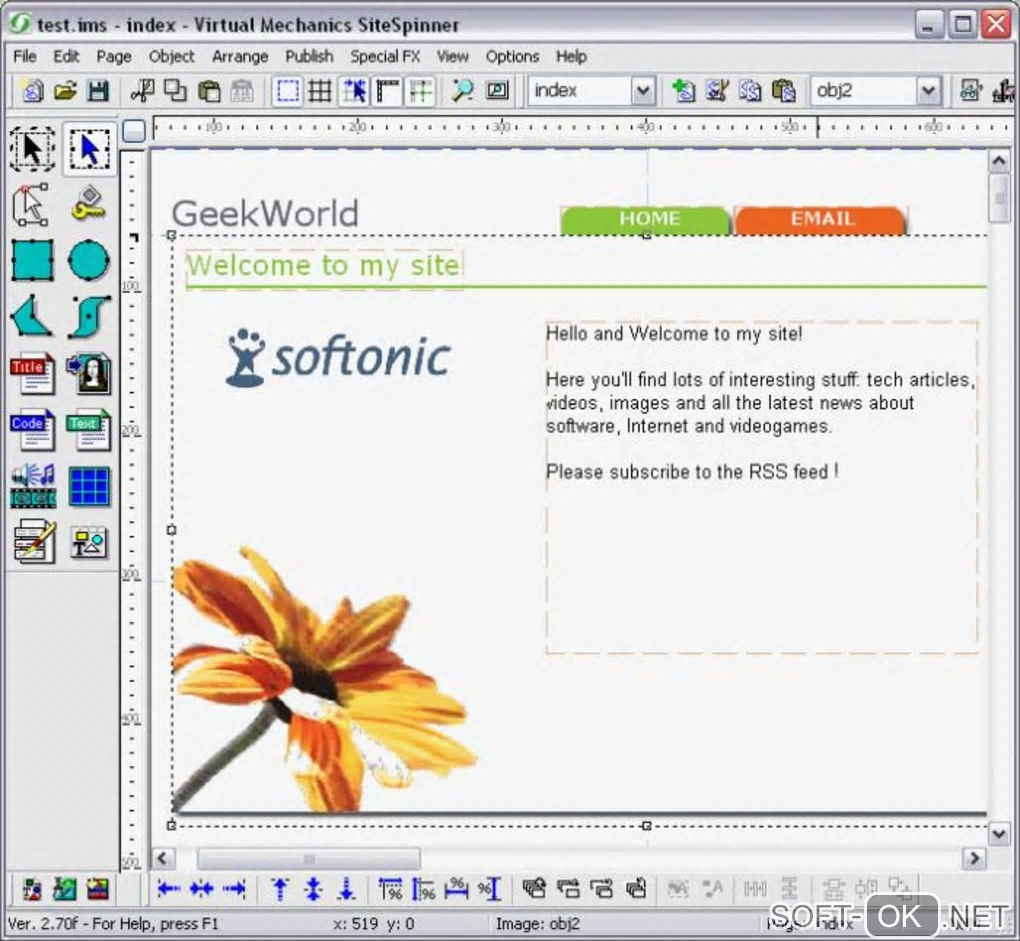Toggle the rulers display button

[387, 91]
